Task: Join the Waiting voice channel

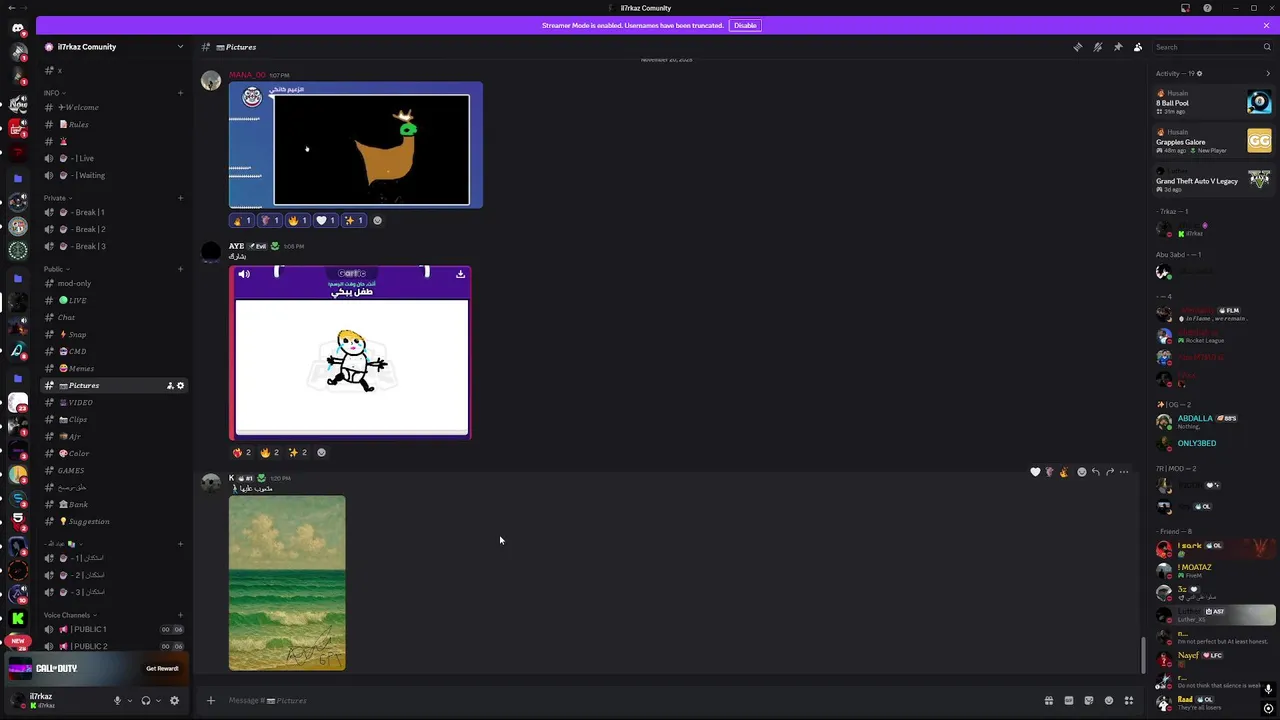Action: pos(114,175)
